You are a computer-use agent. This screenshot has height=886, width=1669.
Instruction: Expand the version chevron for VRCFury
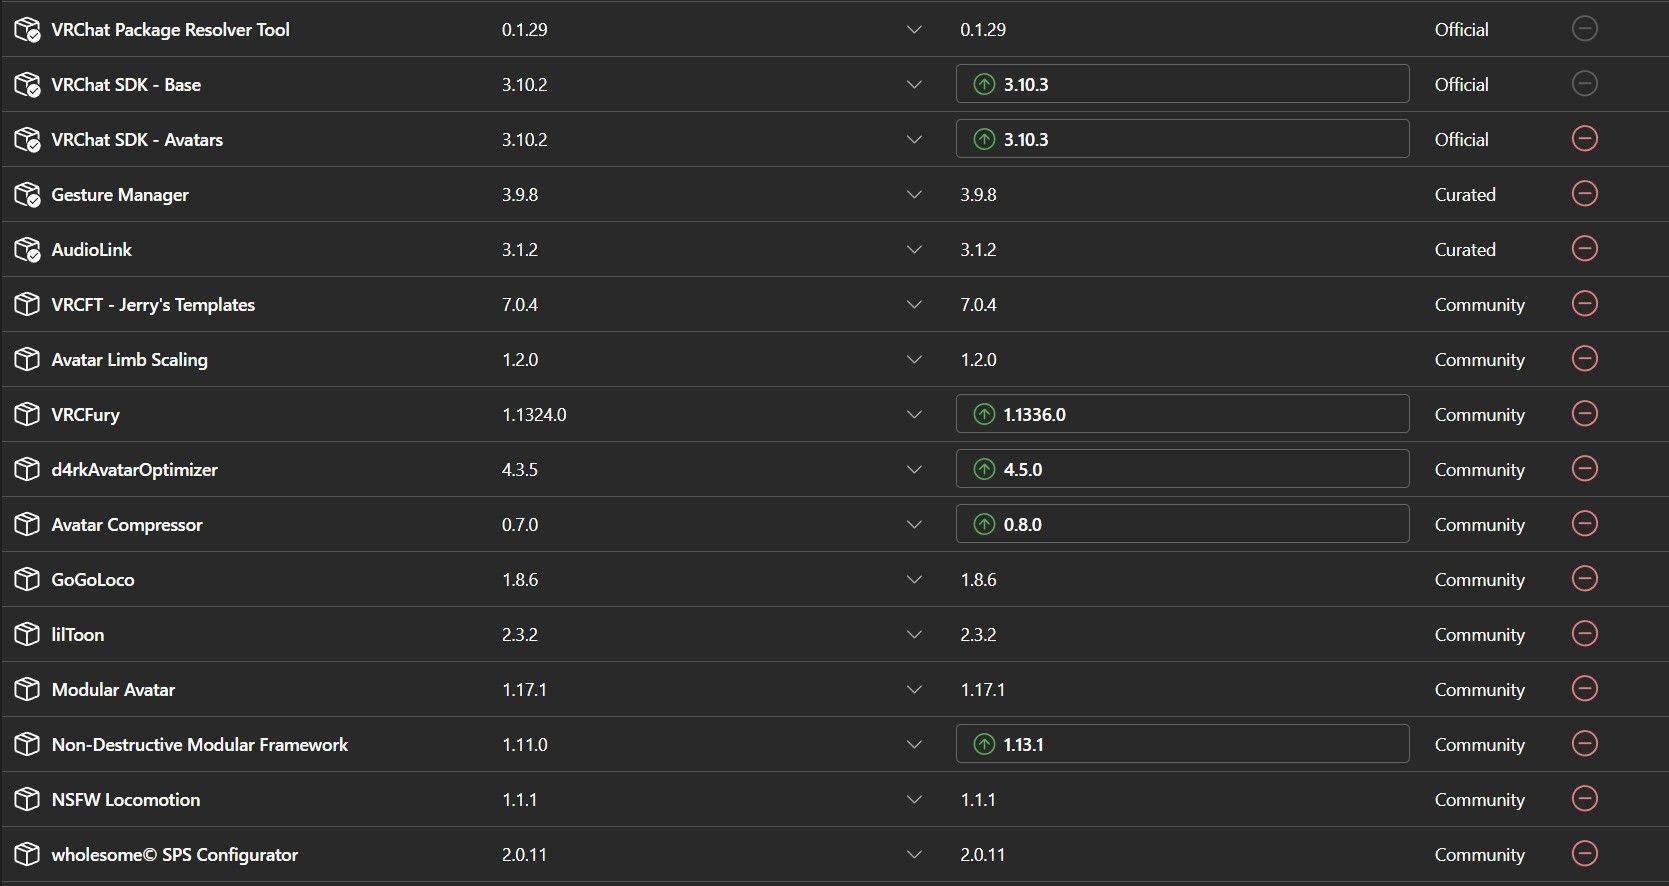pos(913,414)
